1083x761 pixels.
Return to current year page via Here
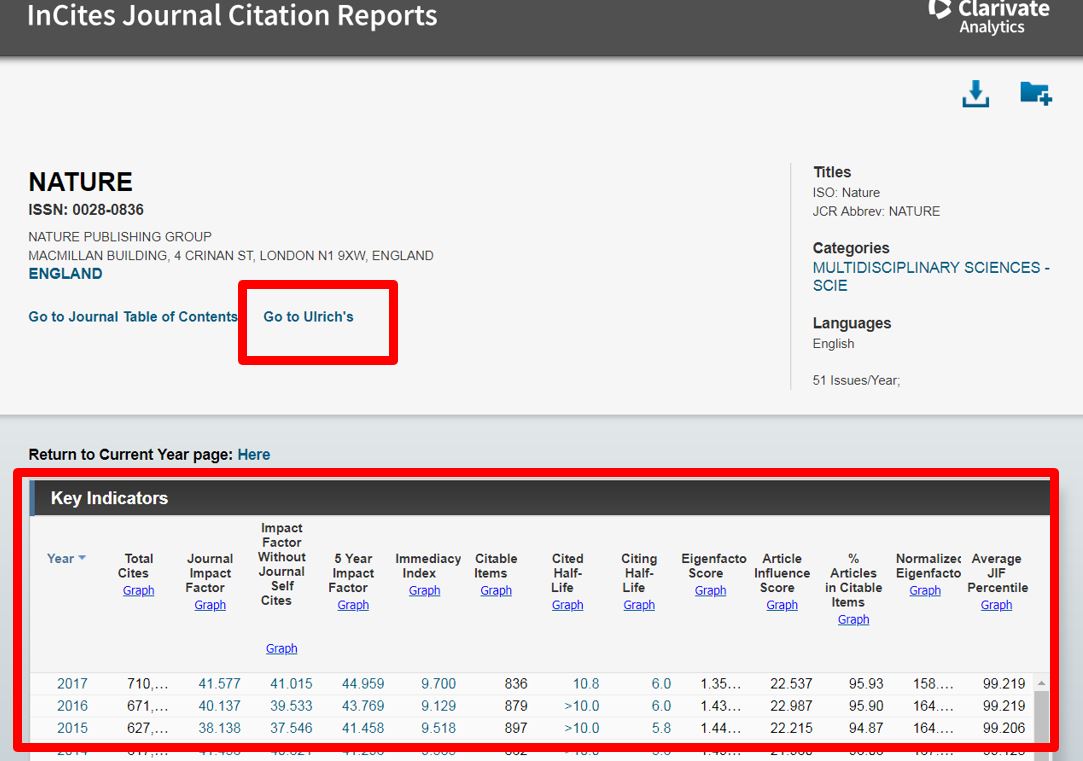pos(253,454)
